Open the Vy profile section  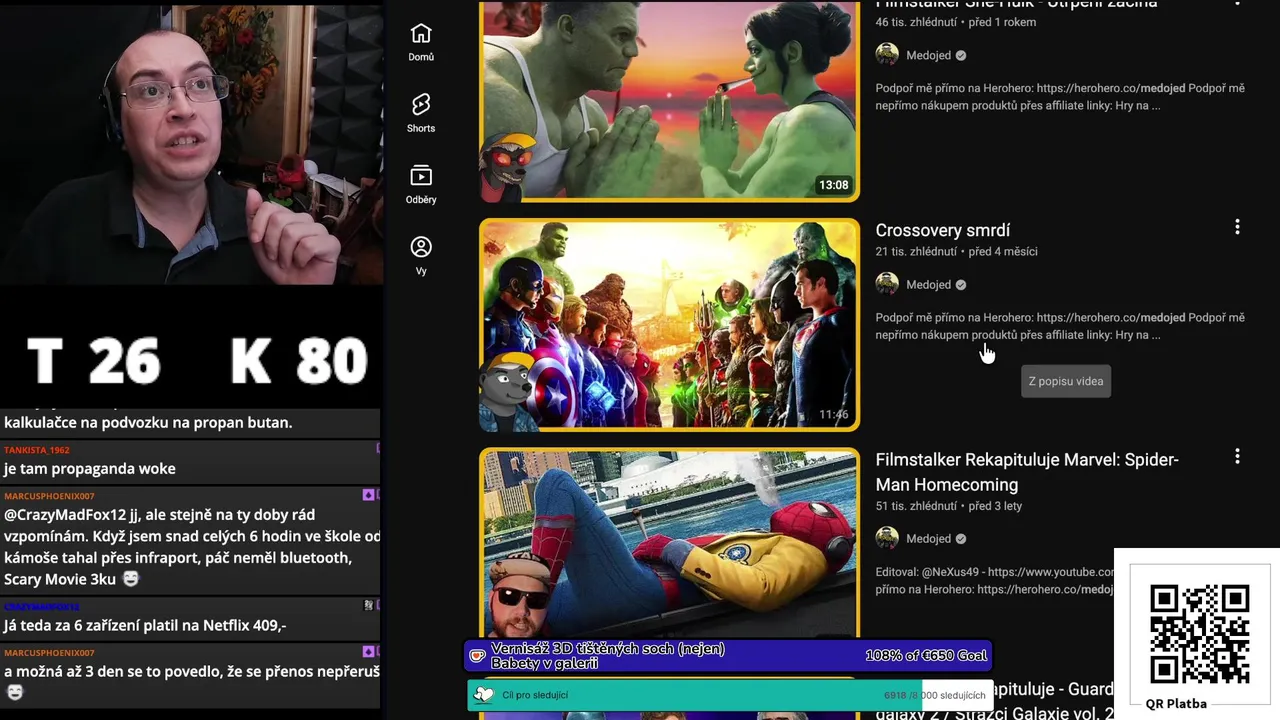(421, 255)
